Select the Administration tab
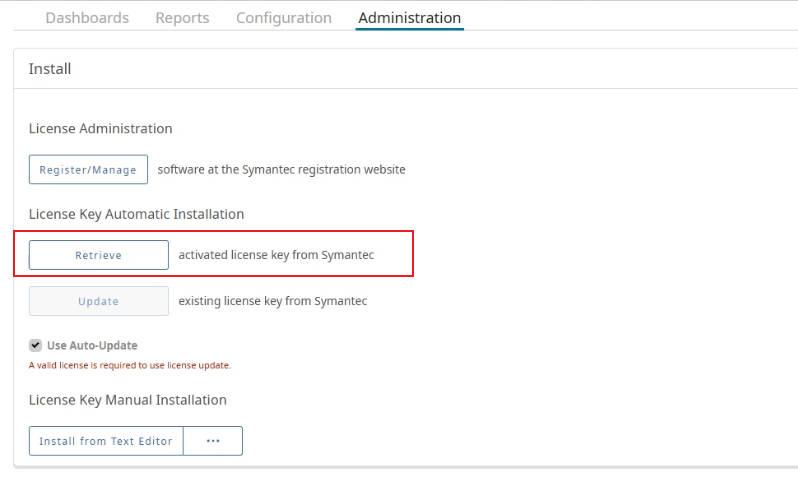Screen dimensions: 798x481 (x=410, y=18)
